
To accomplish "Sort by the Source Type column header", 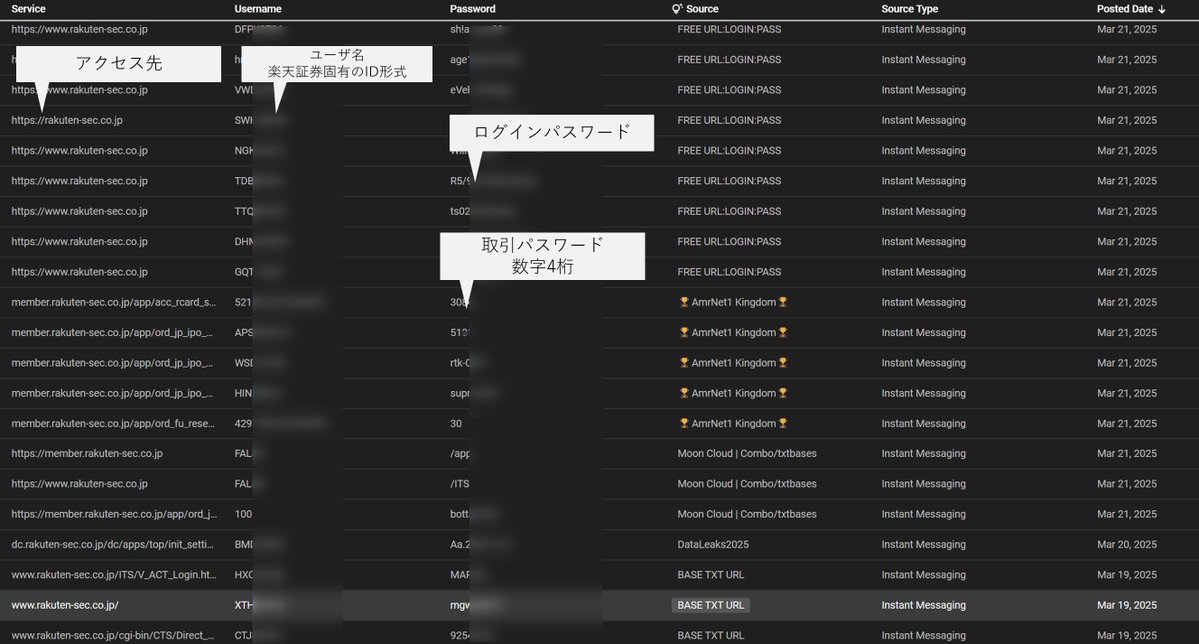I will (x=909, y=9).
